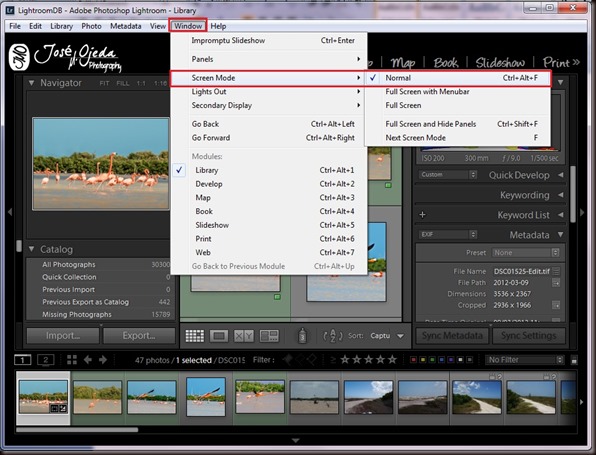The image size is (596, 455).
Task: Filter by green color label swatch
Action: (432, 360)
